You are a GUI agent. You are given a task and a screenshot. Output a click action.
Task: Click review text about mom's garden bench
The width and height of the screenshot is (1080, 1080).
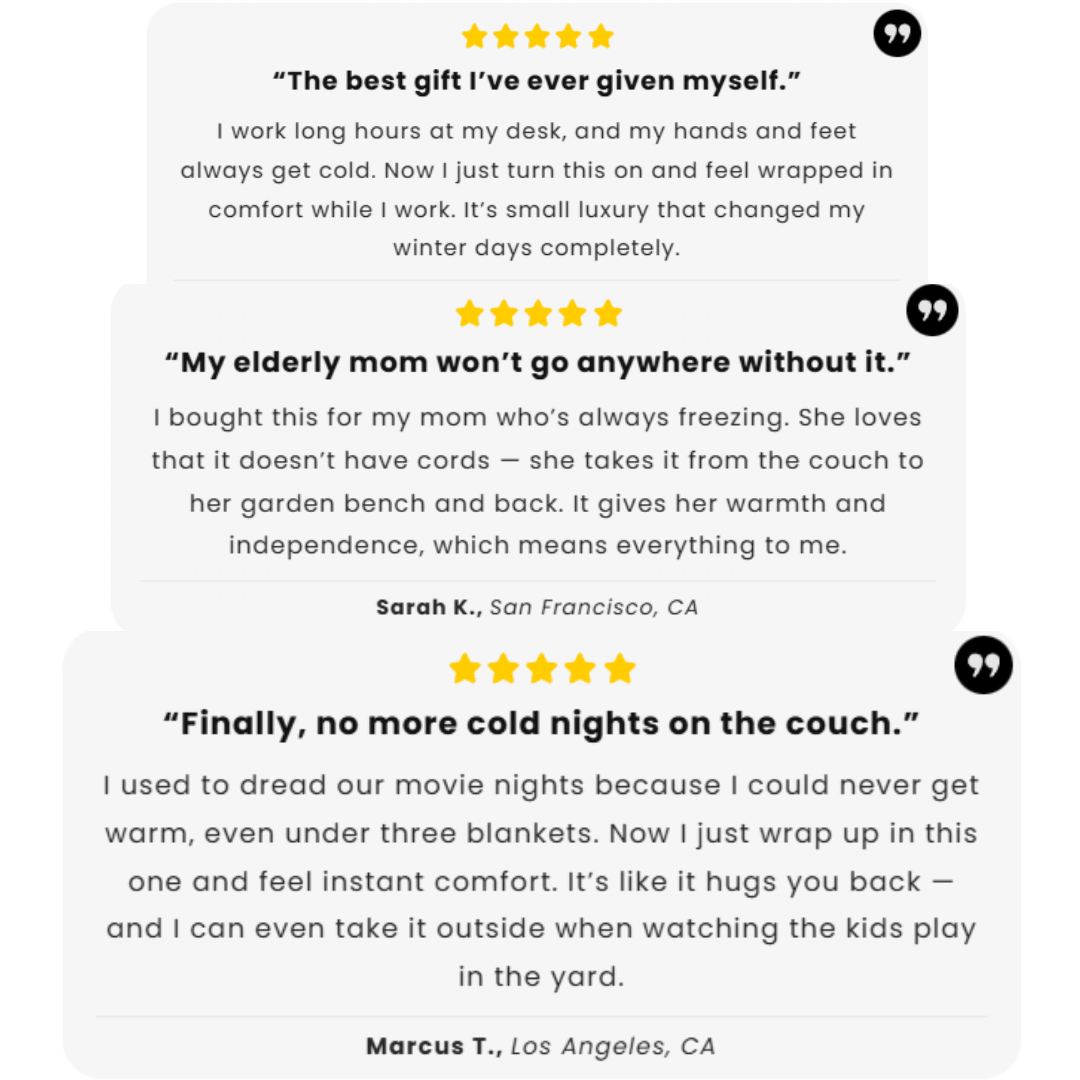(538, 482)
